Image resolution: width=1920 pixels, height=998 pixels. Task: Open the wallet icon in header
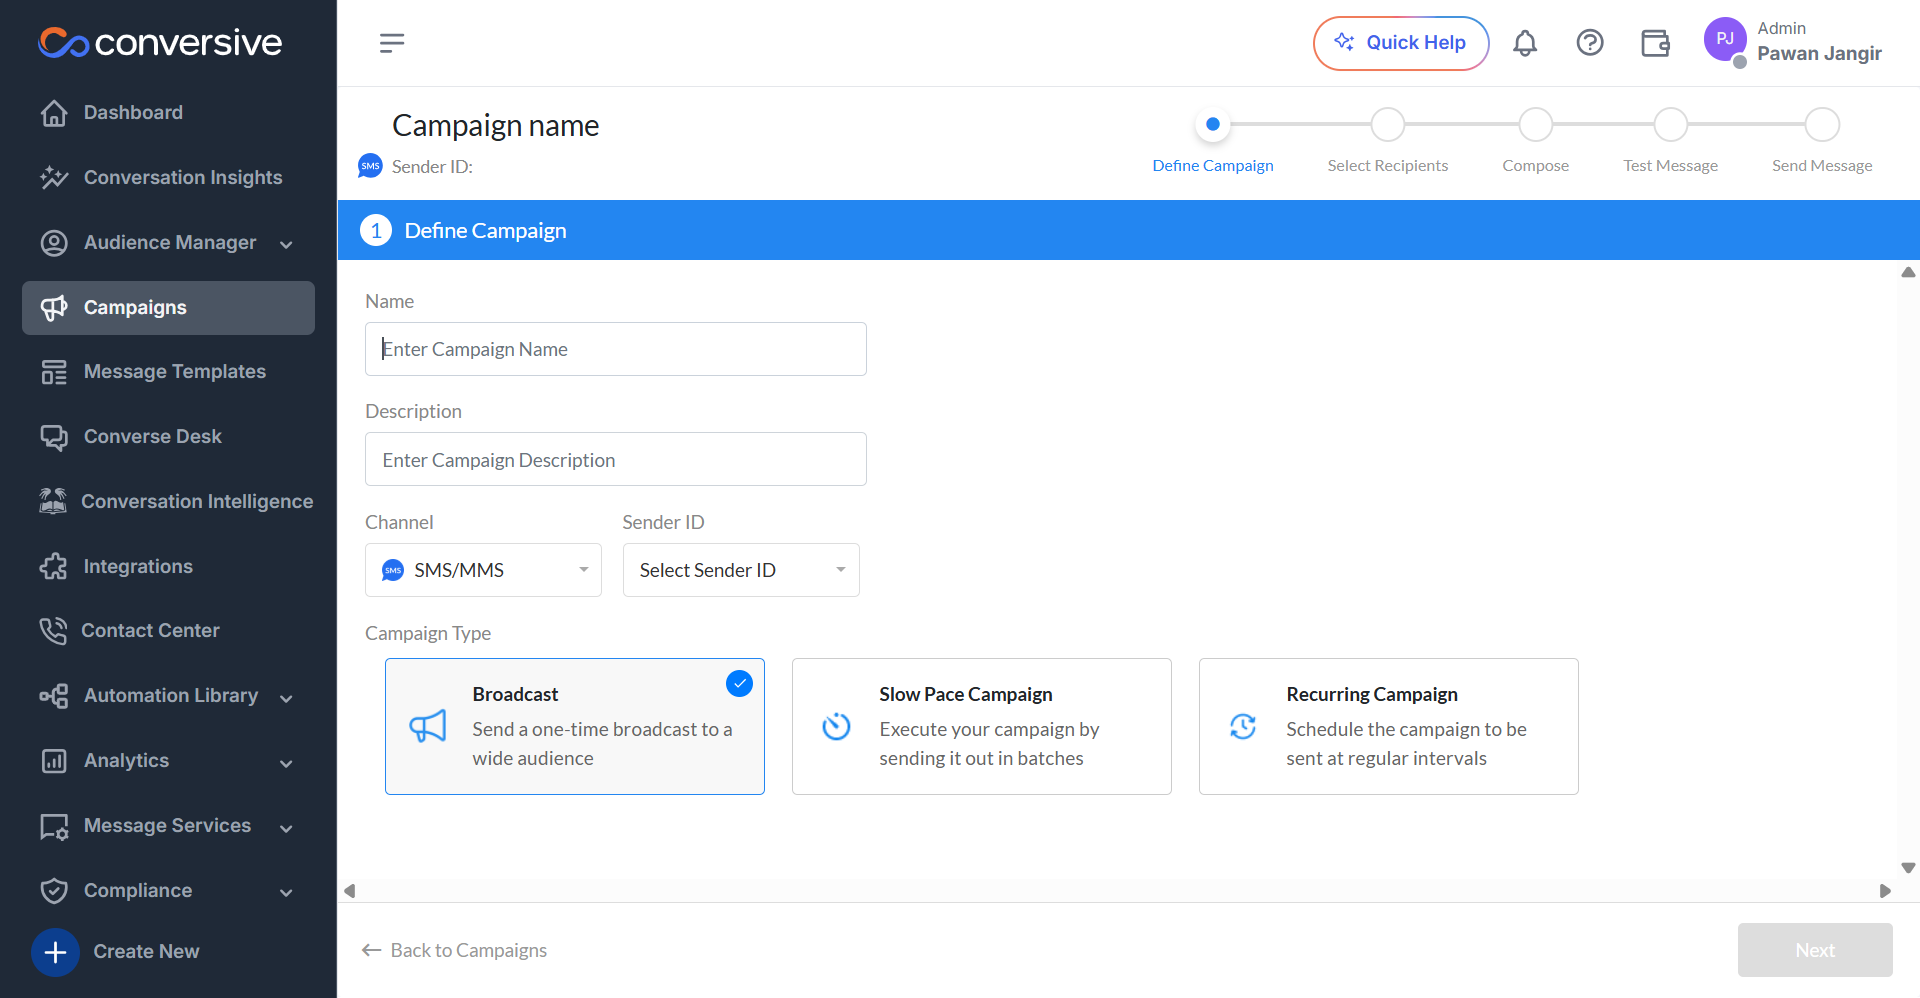click(1656, 43)
